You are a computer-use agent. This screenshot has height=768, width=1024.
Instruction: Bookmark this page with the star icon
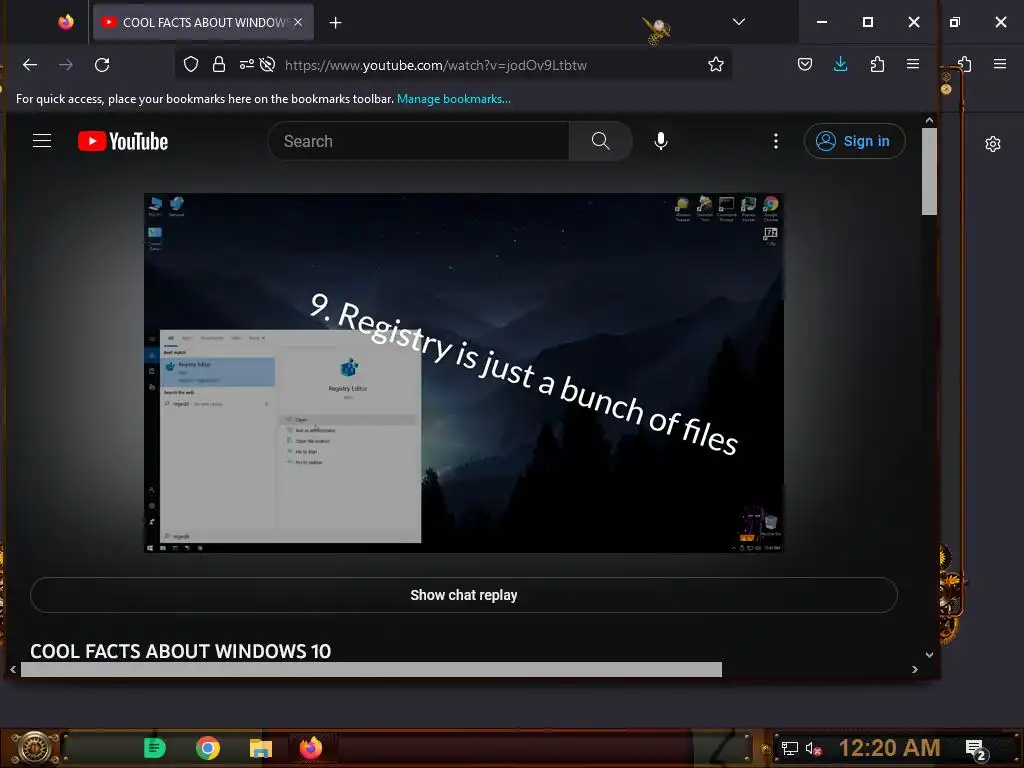pyautogui.click(x=716, y=65)
